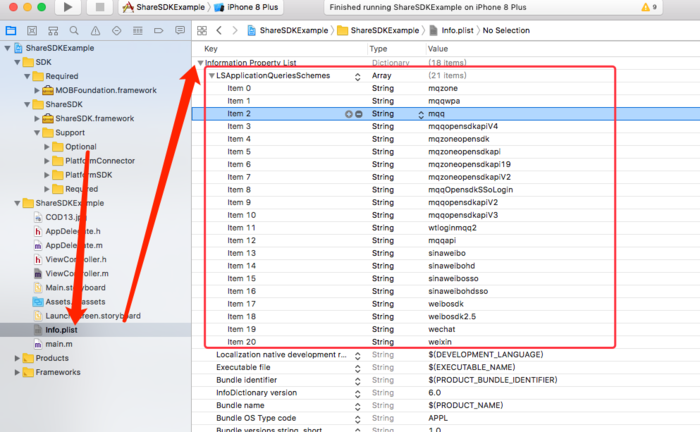The width and height of the screenshot is (700, 432).
Task: Click the Type column header
Action: coord(378,49)
